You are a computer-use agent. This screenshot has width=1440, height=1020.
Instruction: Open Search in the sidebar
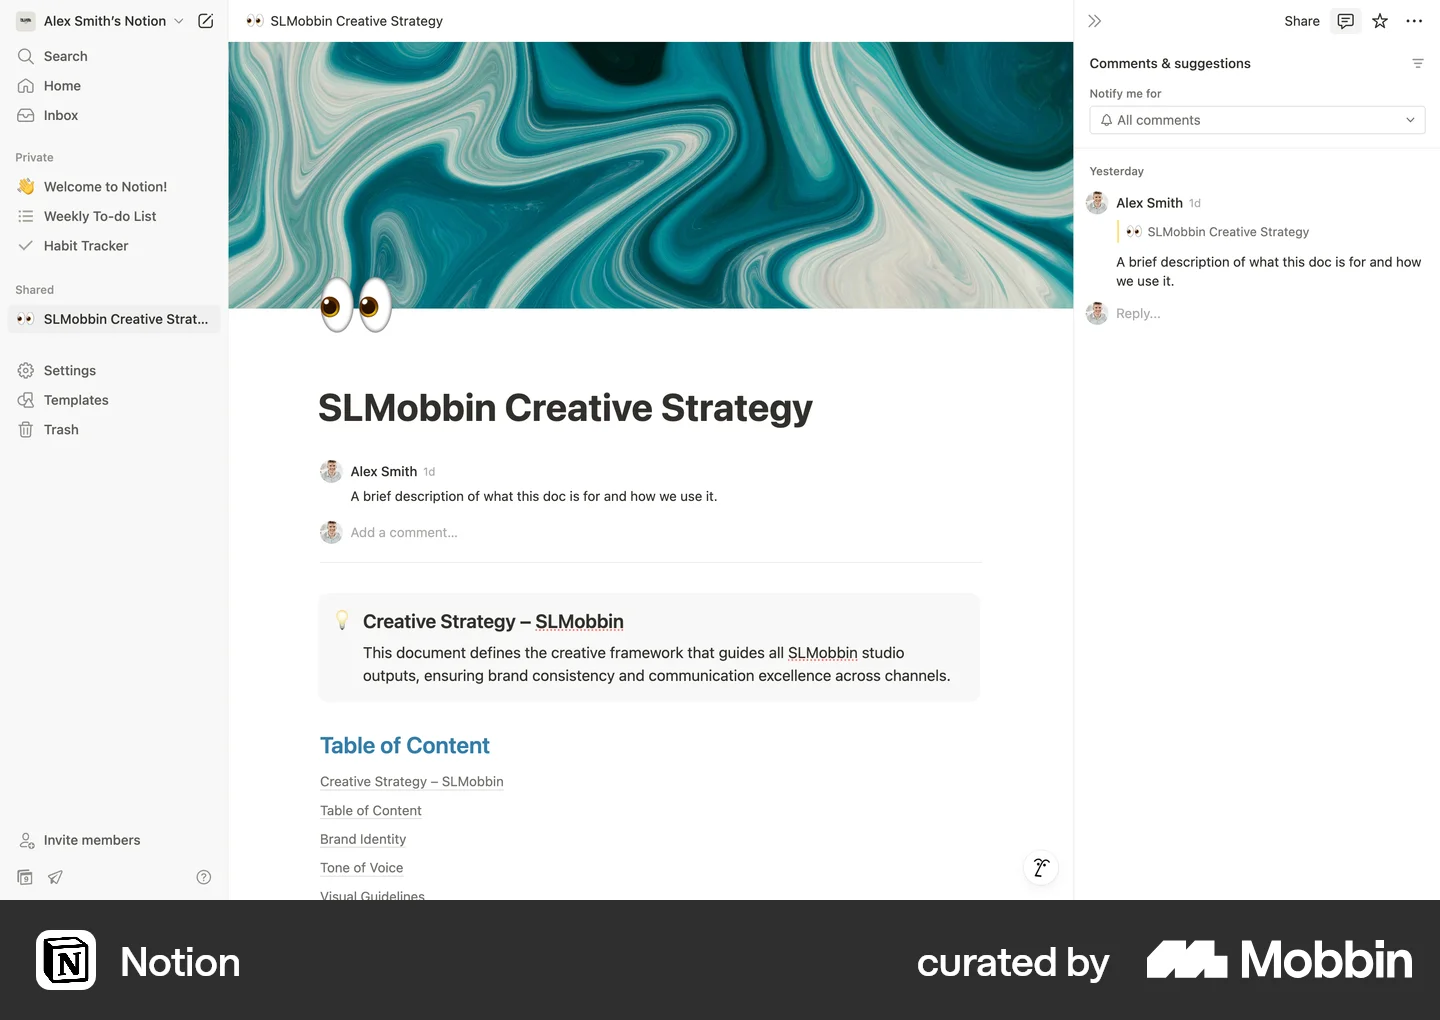114,56
